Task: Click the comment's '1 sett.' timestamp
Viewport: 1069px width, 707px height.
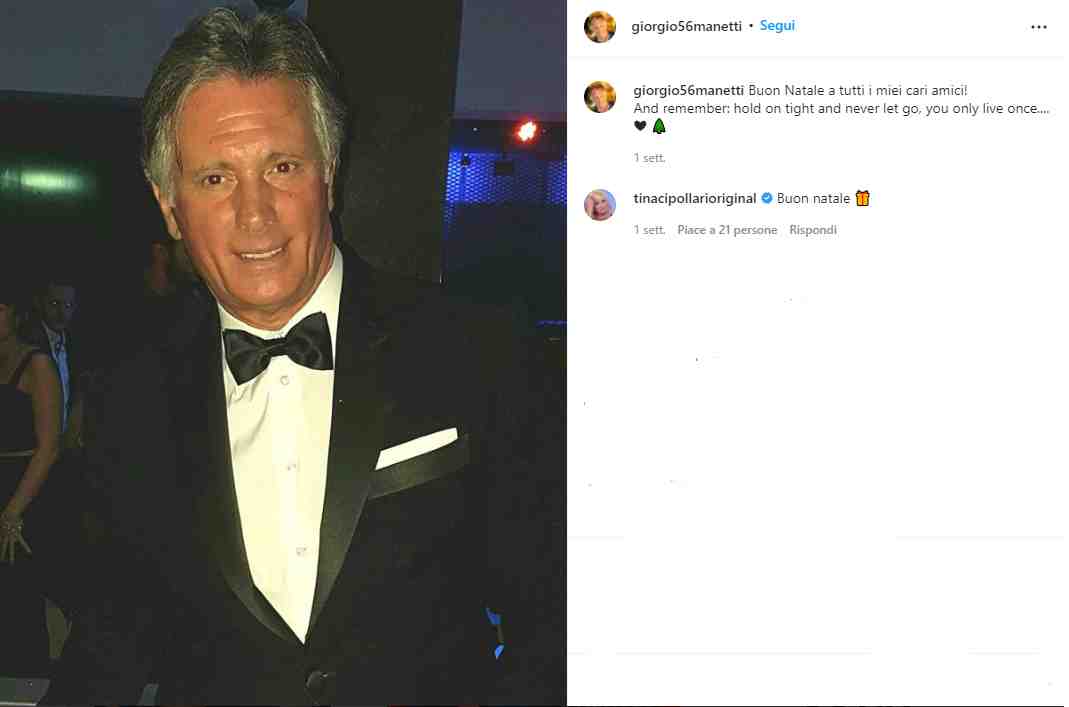Action: tap(649, 230)
